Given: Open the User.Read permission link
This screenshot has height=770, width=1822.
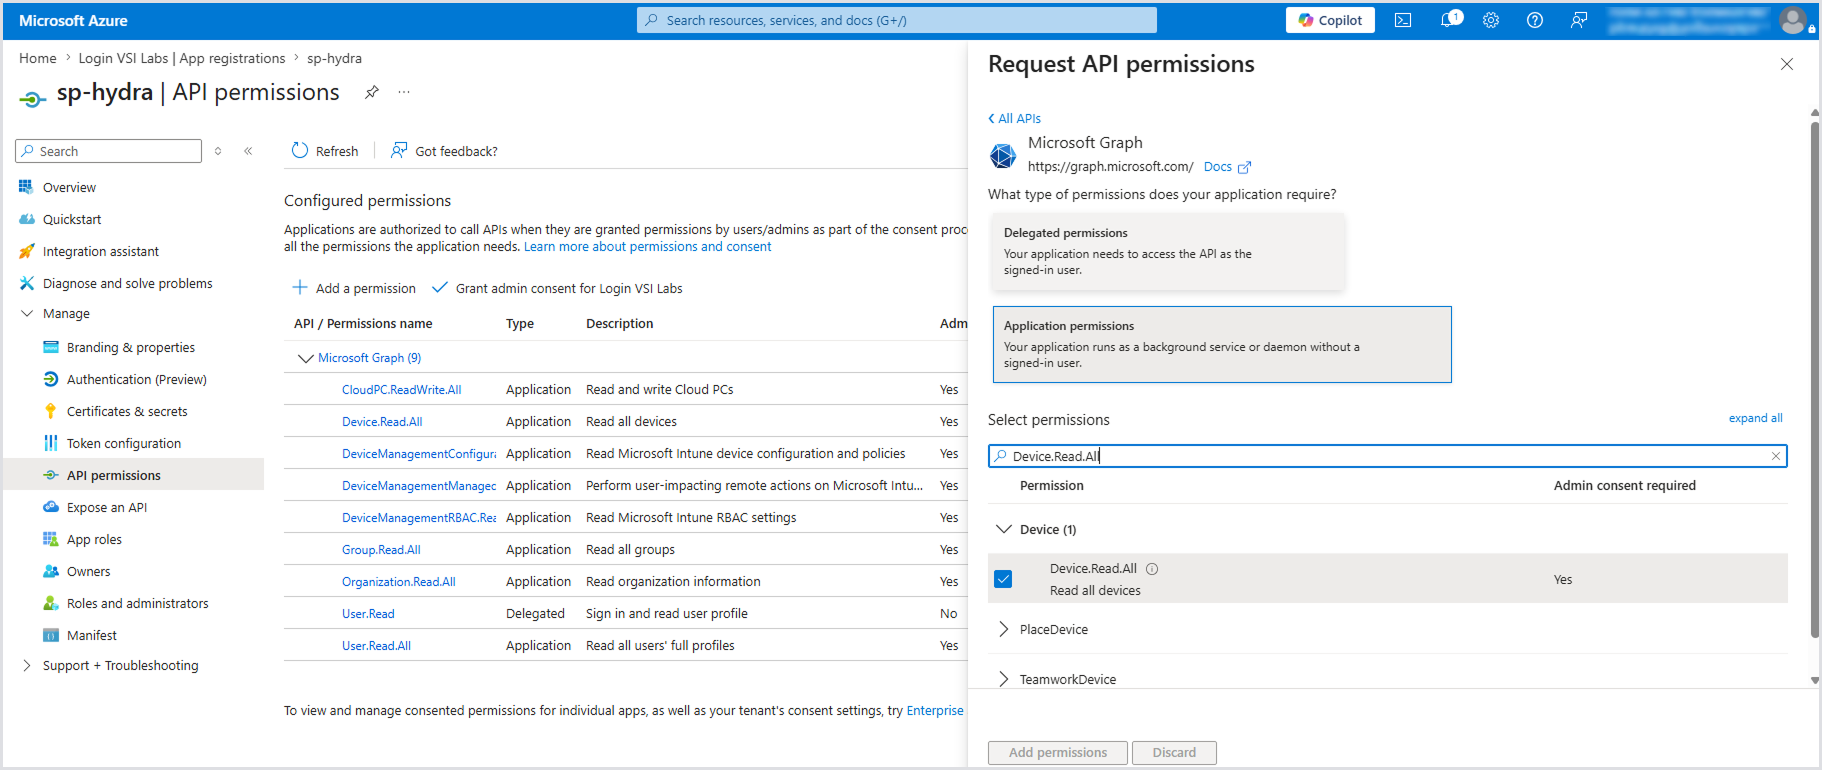Looking at the screenshot, I should tap(368, 614).
